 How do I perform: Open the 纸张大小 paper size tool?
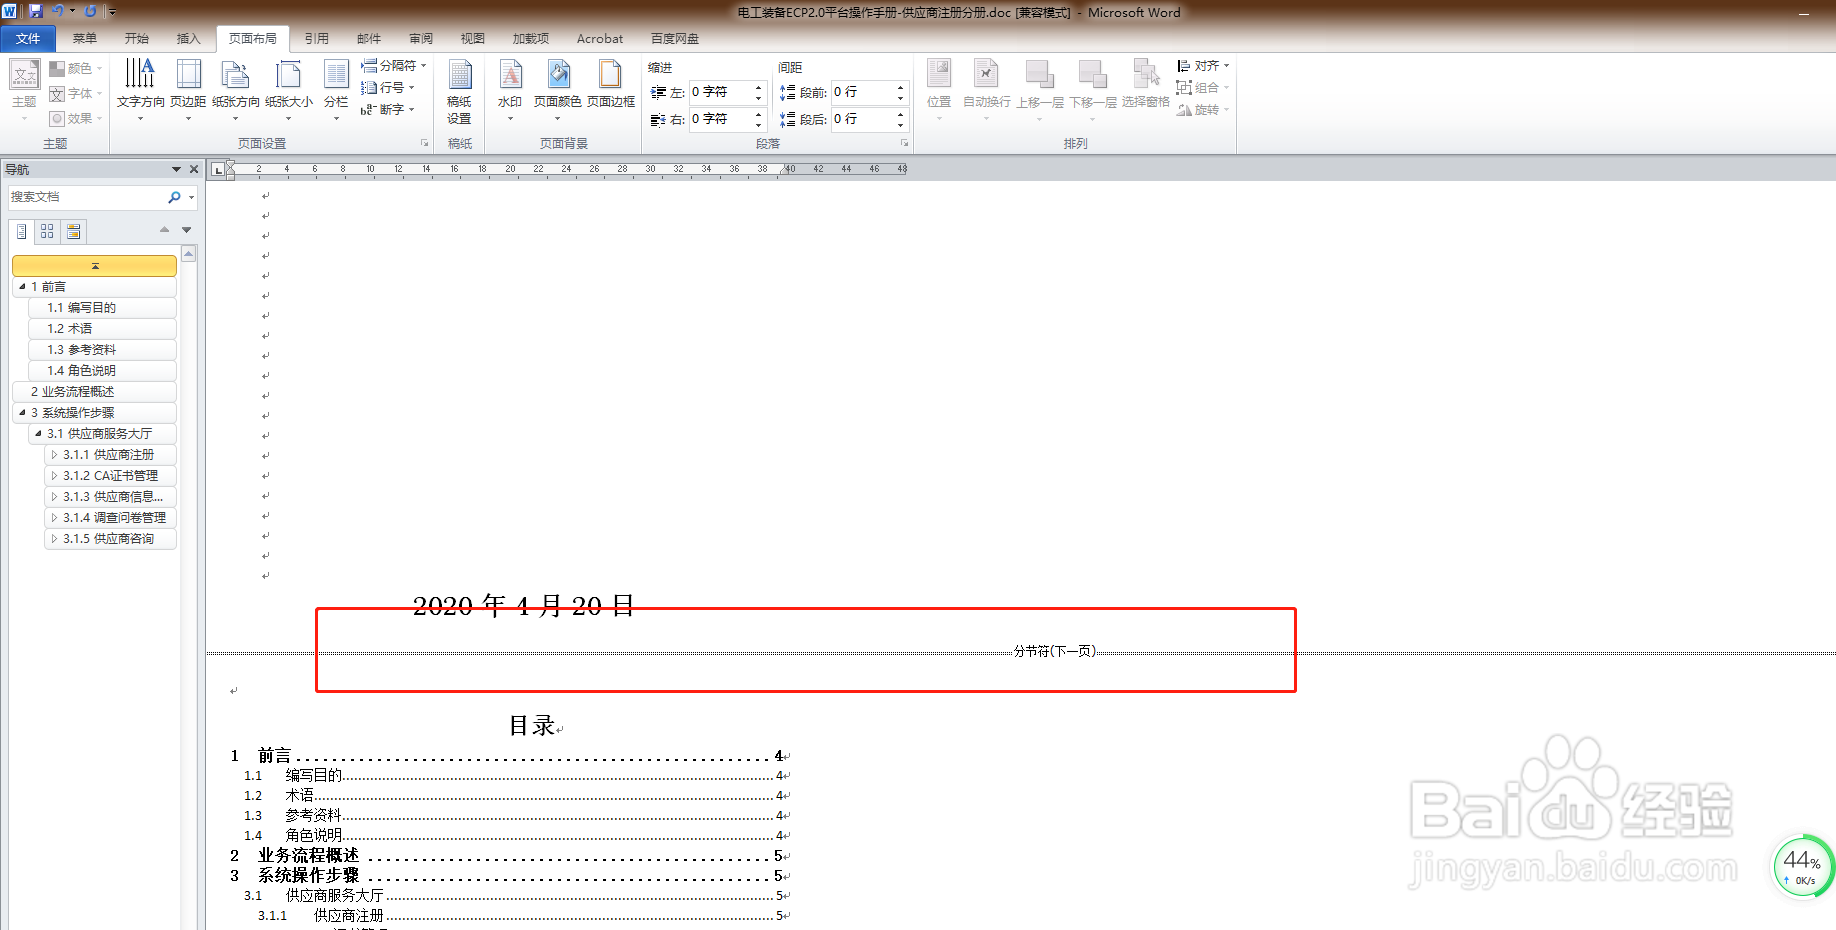(289, 89)
